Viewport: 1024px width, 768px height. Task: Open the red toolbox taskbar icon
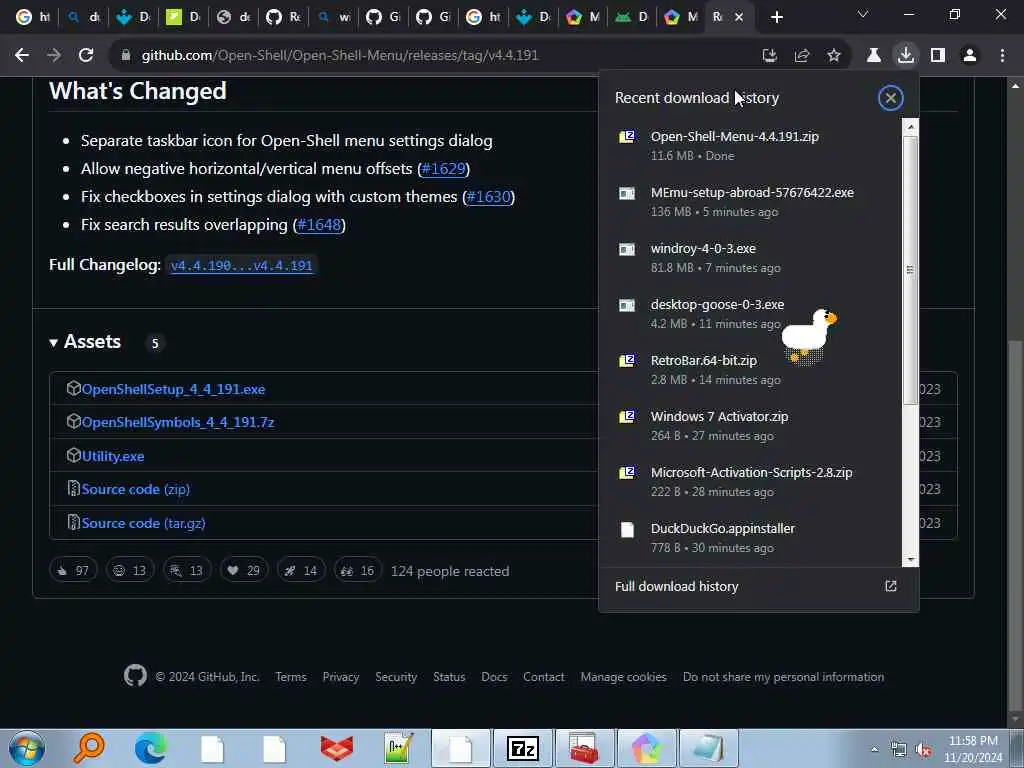click(583, 748)
